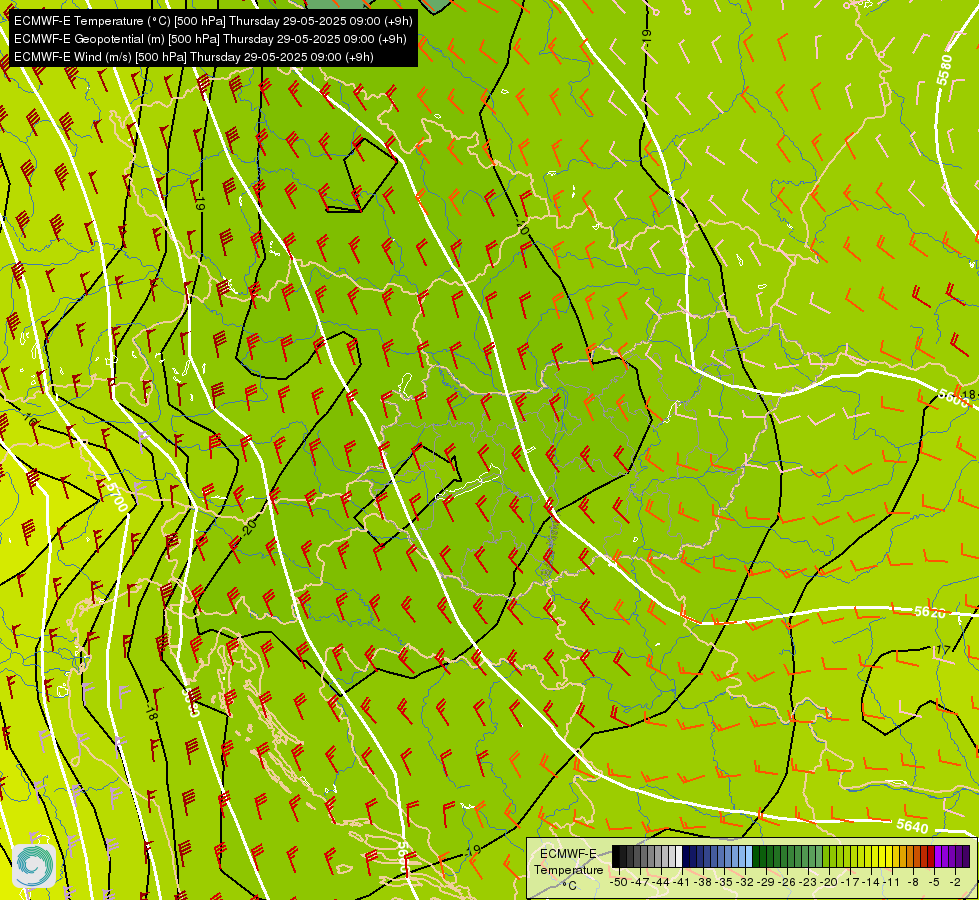The height and width of the screenshot is (900, 979).
Task: Click the -23 value on the temperature scale
Action: [807, 883]
